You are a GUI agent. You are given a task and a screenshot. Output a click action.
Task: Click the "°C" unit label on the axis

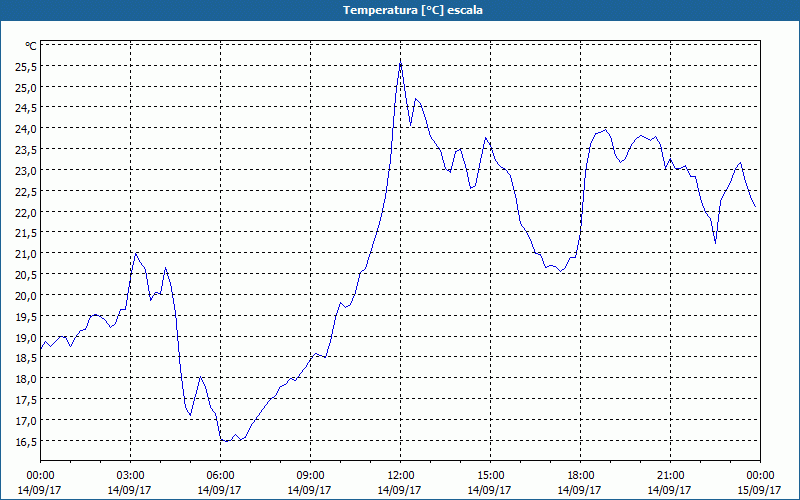pos(31,46)
